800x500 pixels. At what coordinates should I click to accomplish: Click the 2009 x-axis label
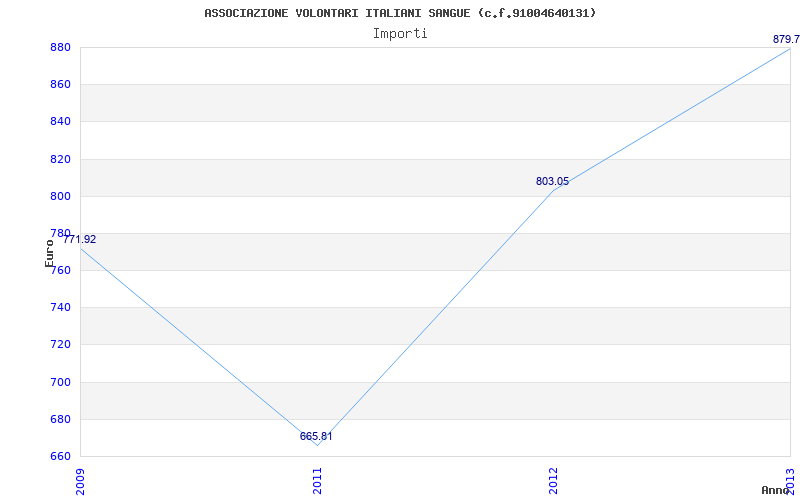pyautogui.click(x=80, y=481)
